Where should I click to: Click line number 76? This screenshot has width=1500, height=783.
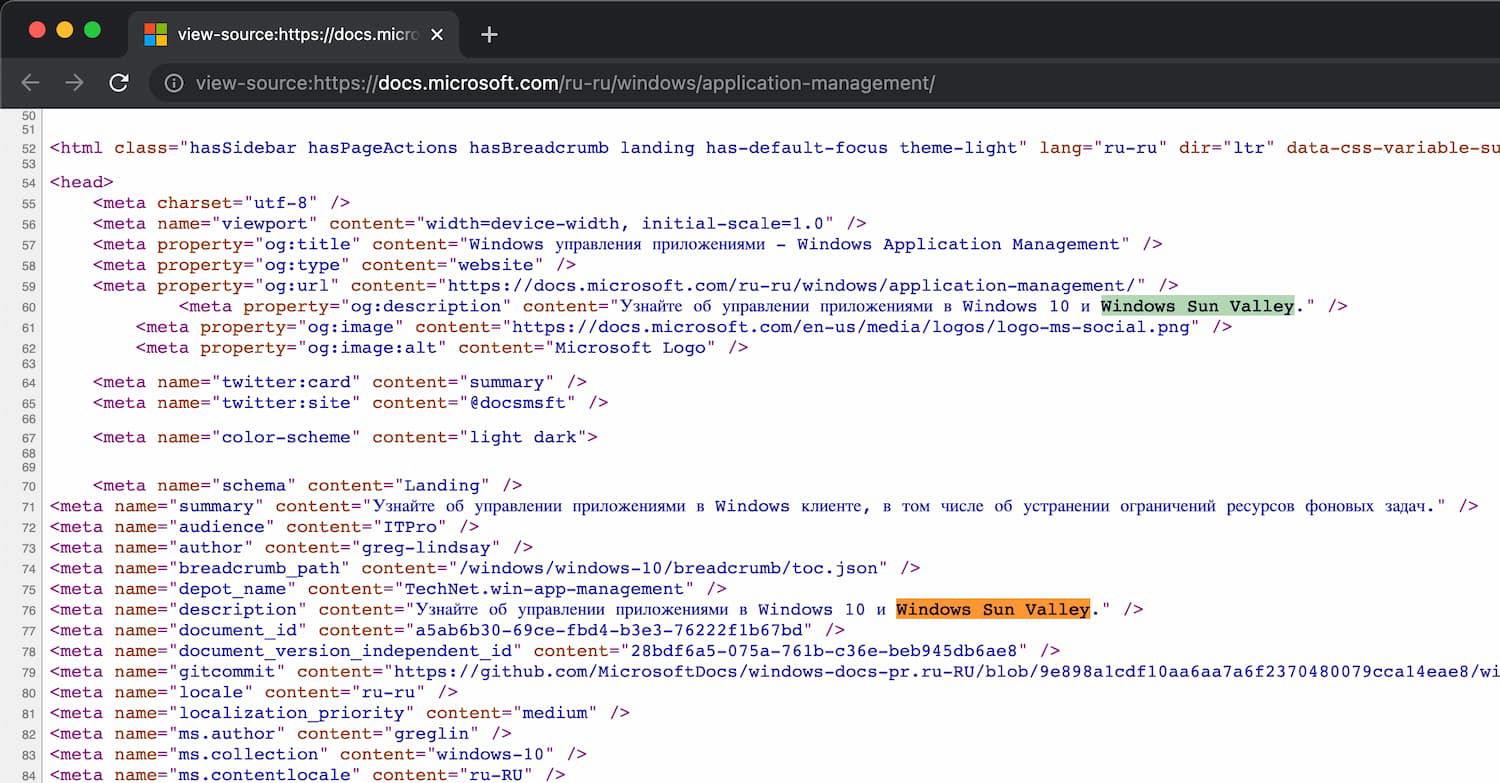(27, 610)
